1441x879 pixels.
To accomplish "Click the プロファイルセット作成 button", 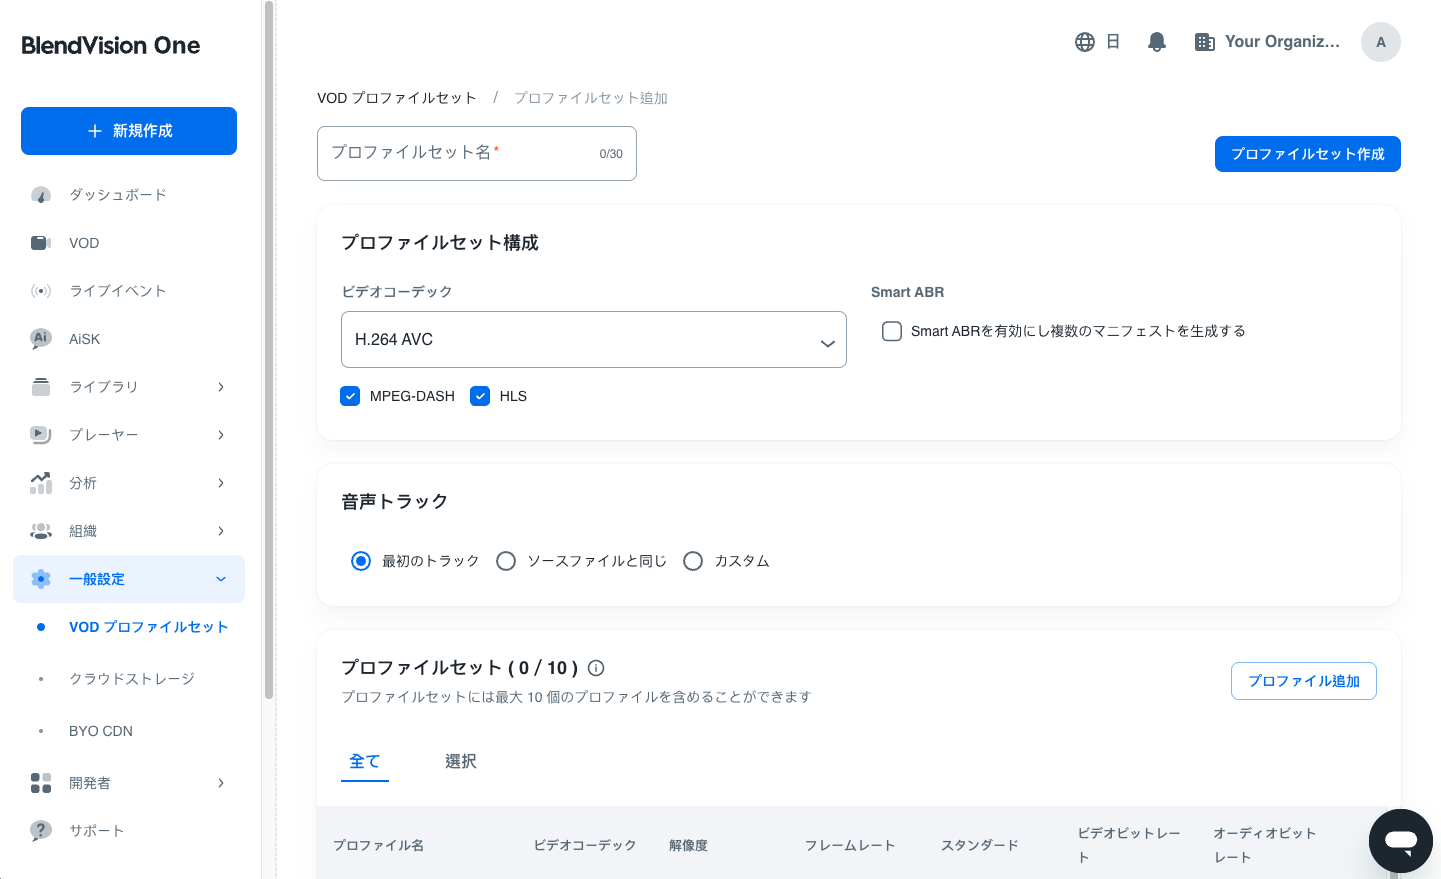I will [1307, 154].
